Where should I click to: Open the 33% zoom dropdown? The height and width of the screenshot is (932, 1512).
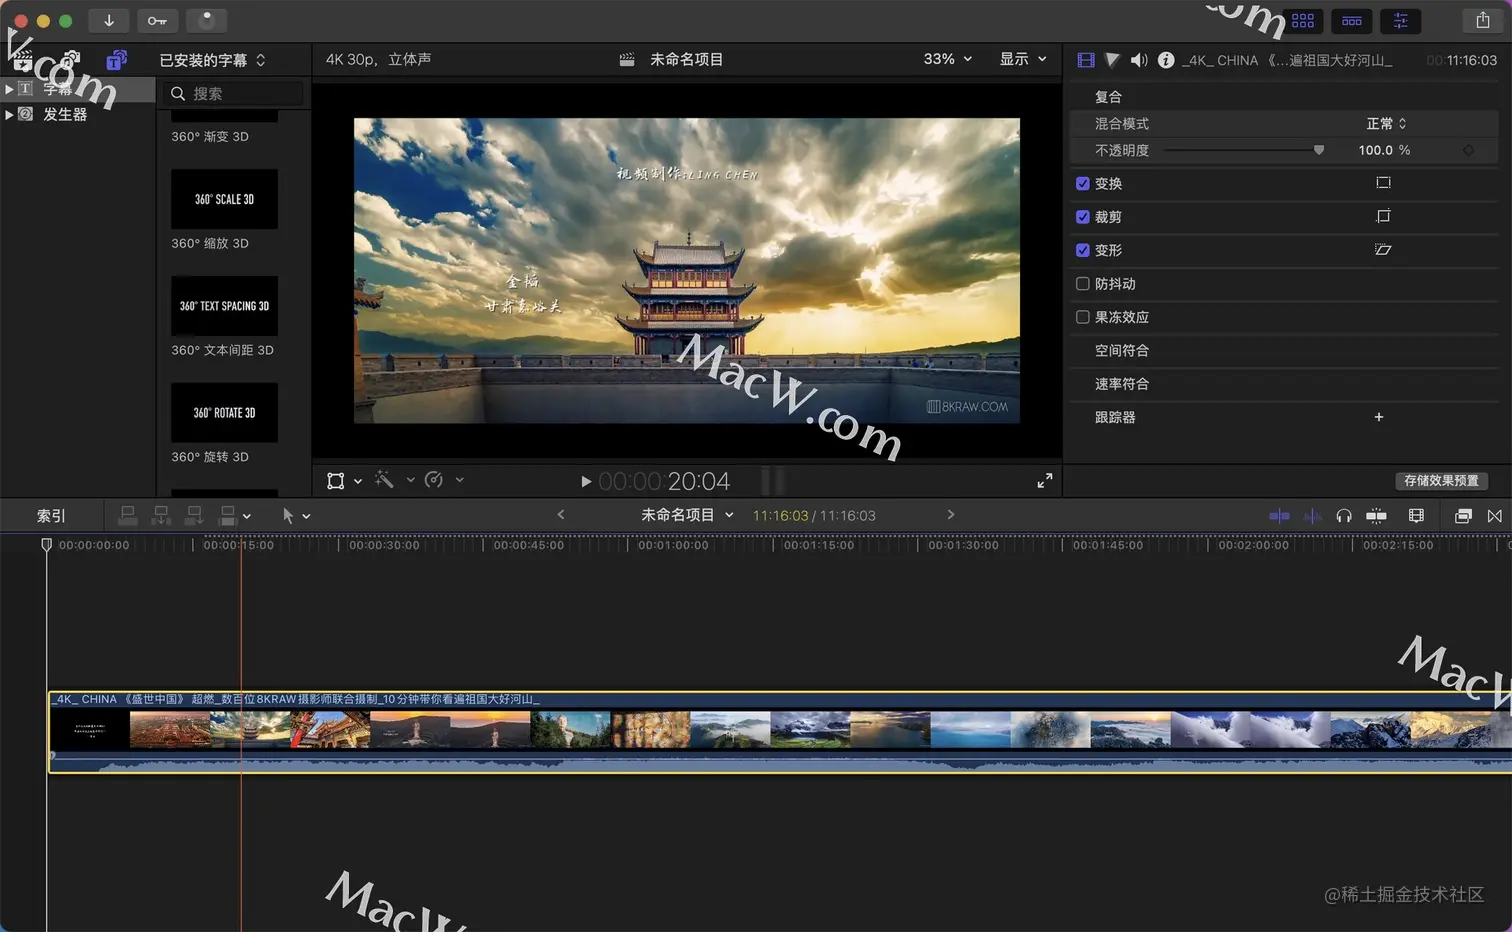947,59
